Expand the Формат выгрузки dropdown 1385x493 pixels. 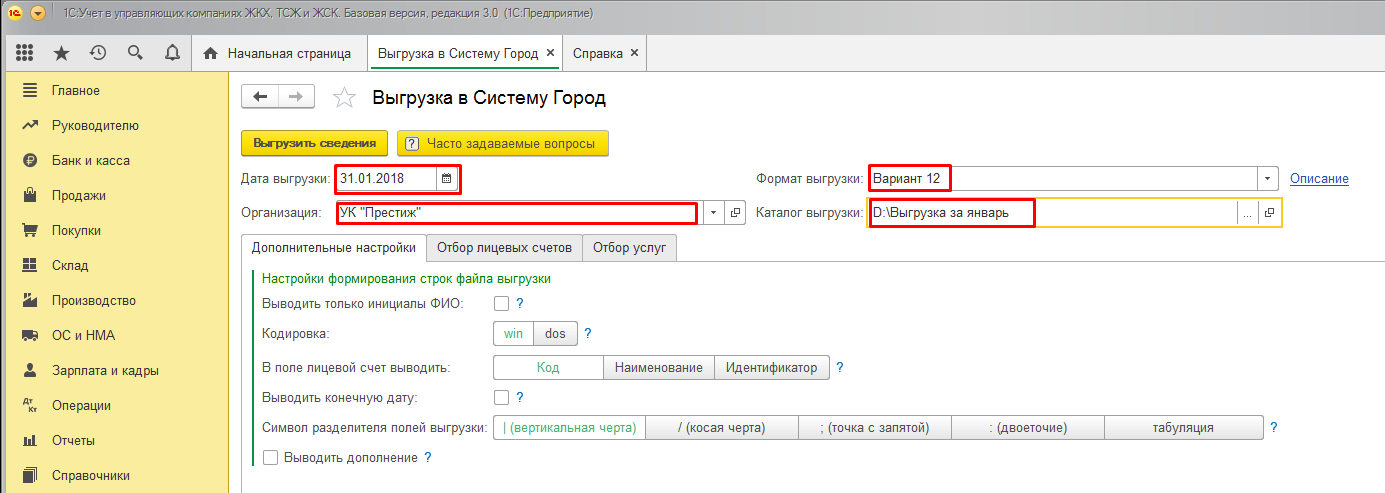[x=1269, y=179]
